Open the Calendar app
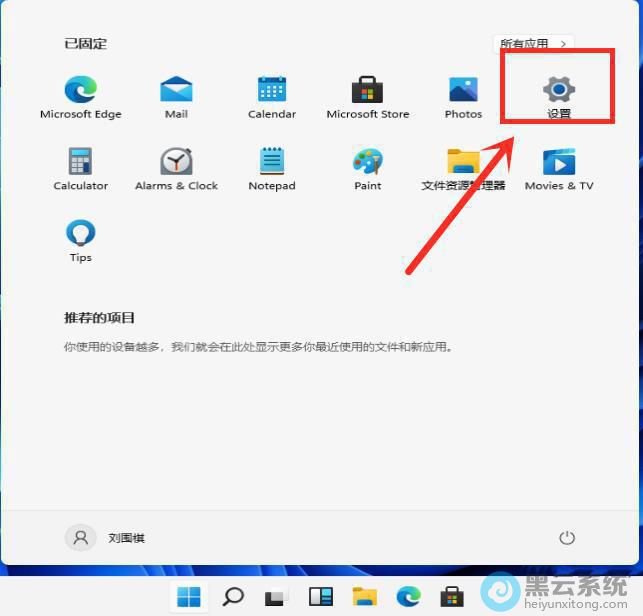The width and height of the screenshot is (643, 616). 272,91
